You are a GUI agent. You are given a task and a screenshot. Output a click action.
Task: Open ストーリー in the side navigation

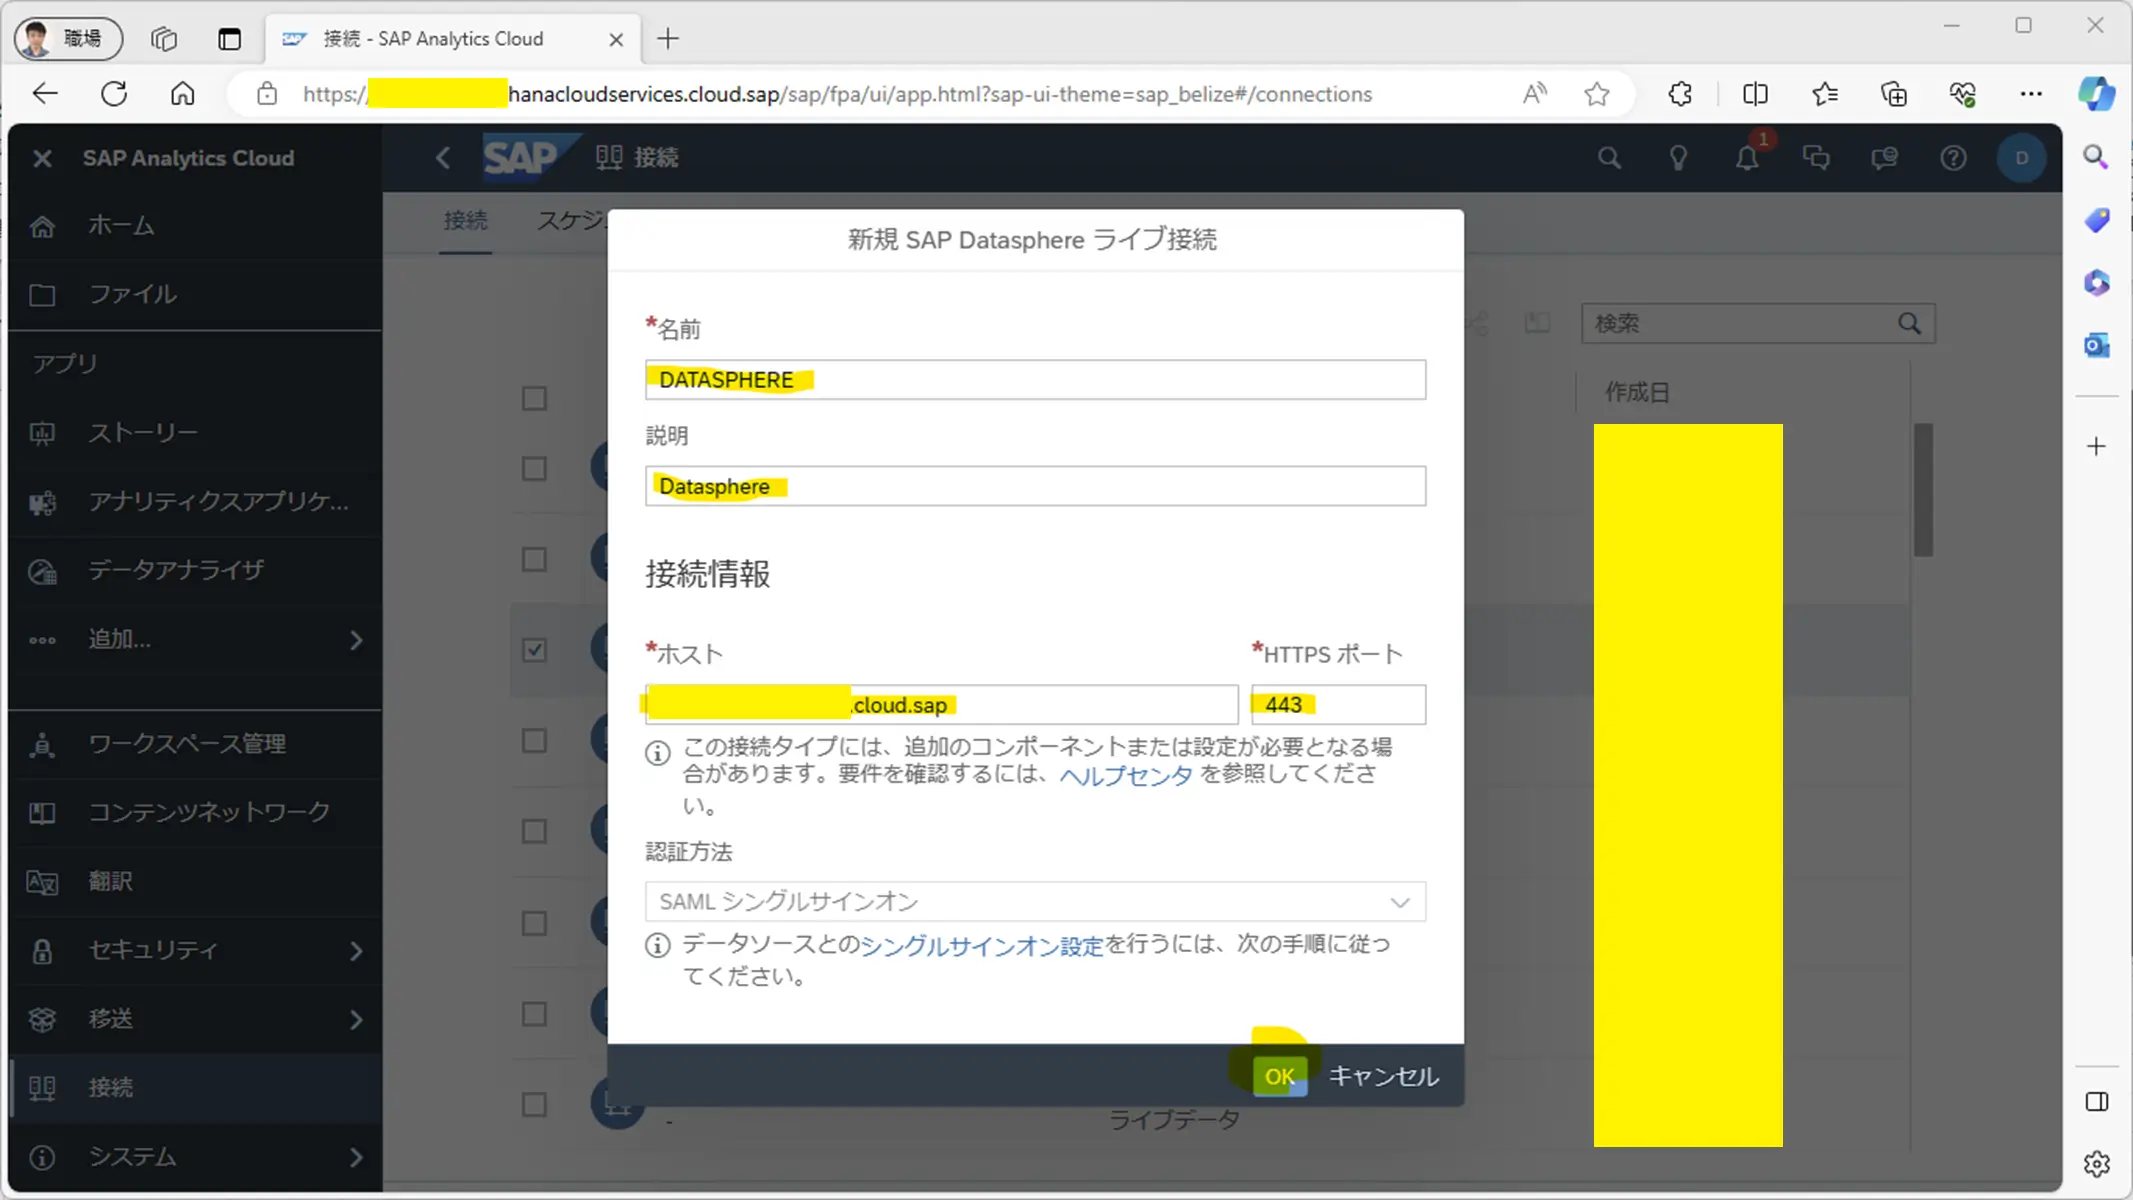[195, 433]
